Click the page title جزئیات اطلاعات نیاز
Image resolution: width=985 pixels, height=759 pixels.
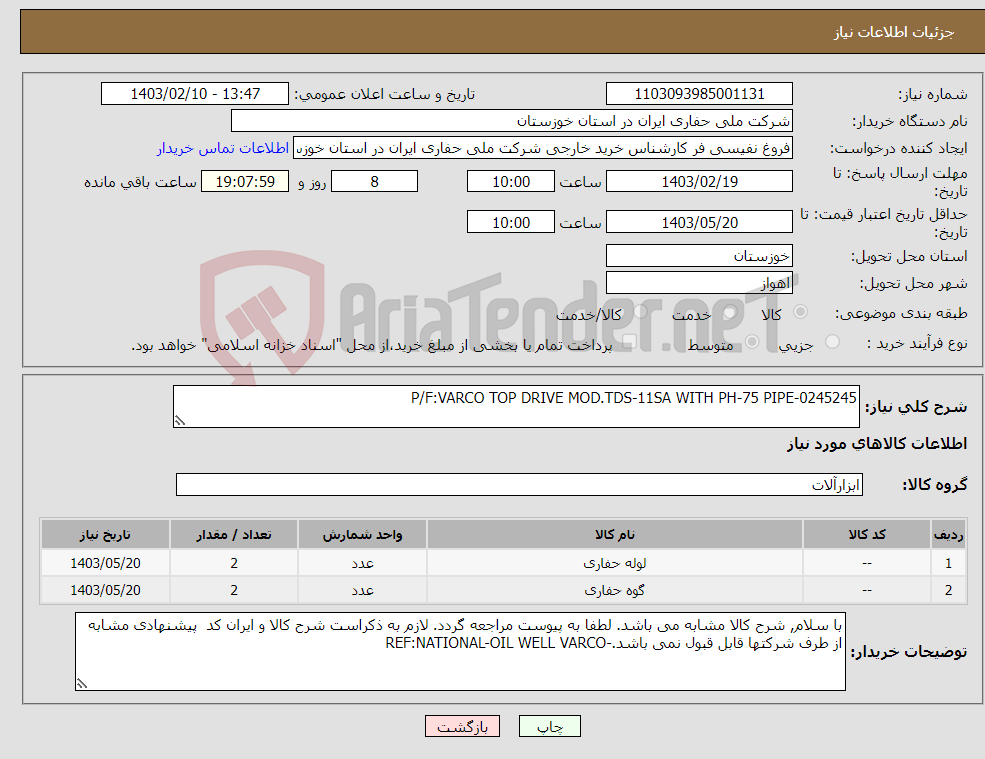coord(894,32)
